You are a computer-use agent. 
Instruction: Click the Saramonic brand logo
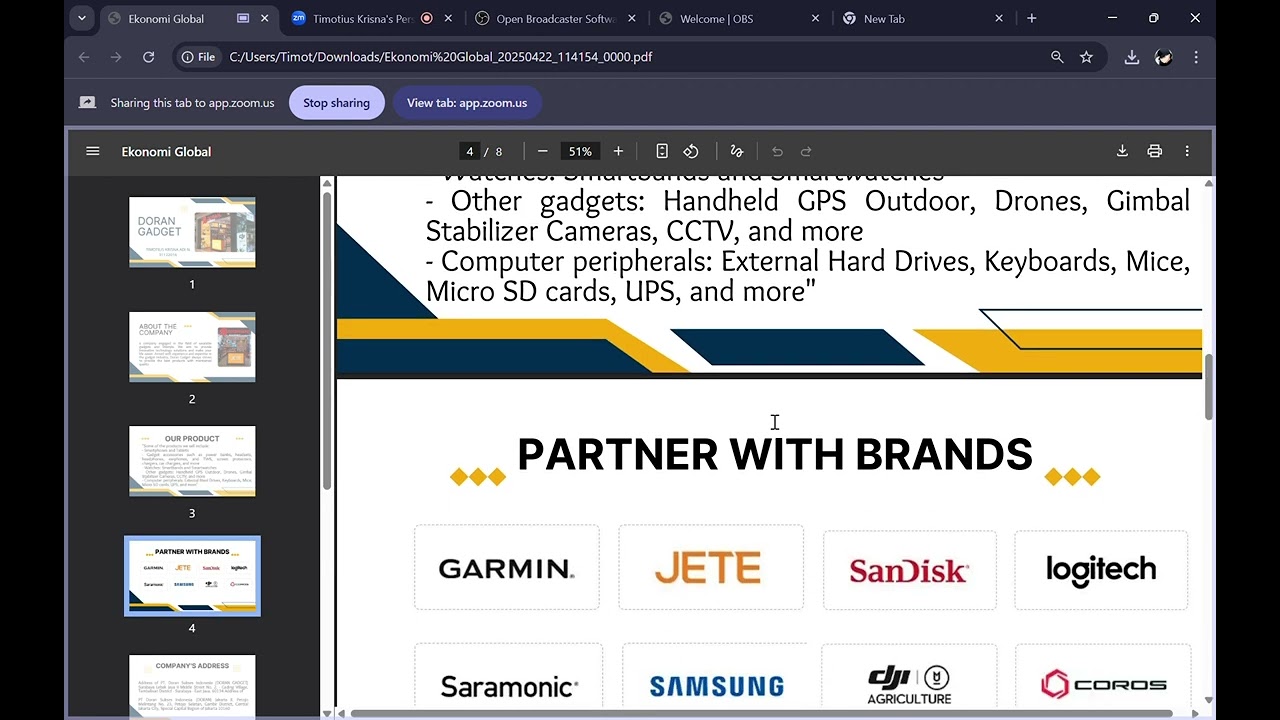click(509, 687)
